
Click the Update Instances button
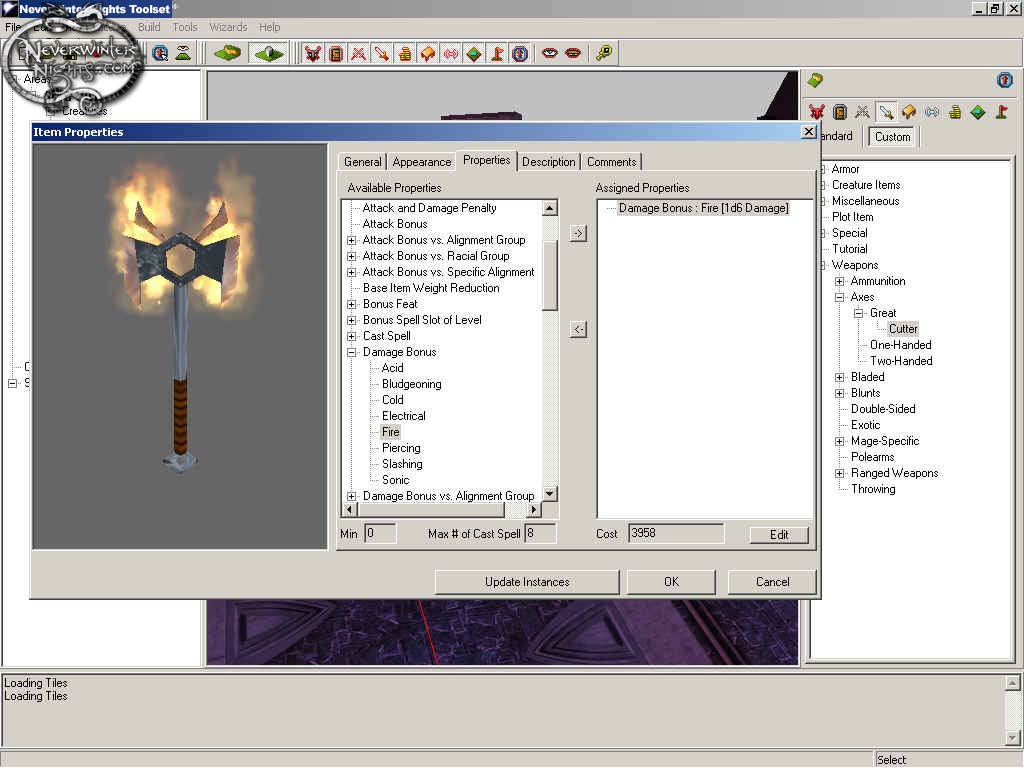pyautogui.click(x=527, y=582)
